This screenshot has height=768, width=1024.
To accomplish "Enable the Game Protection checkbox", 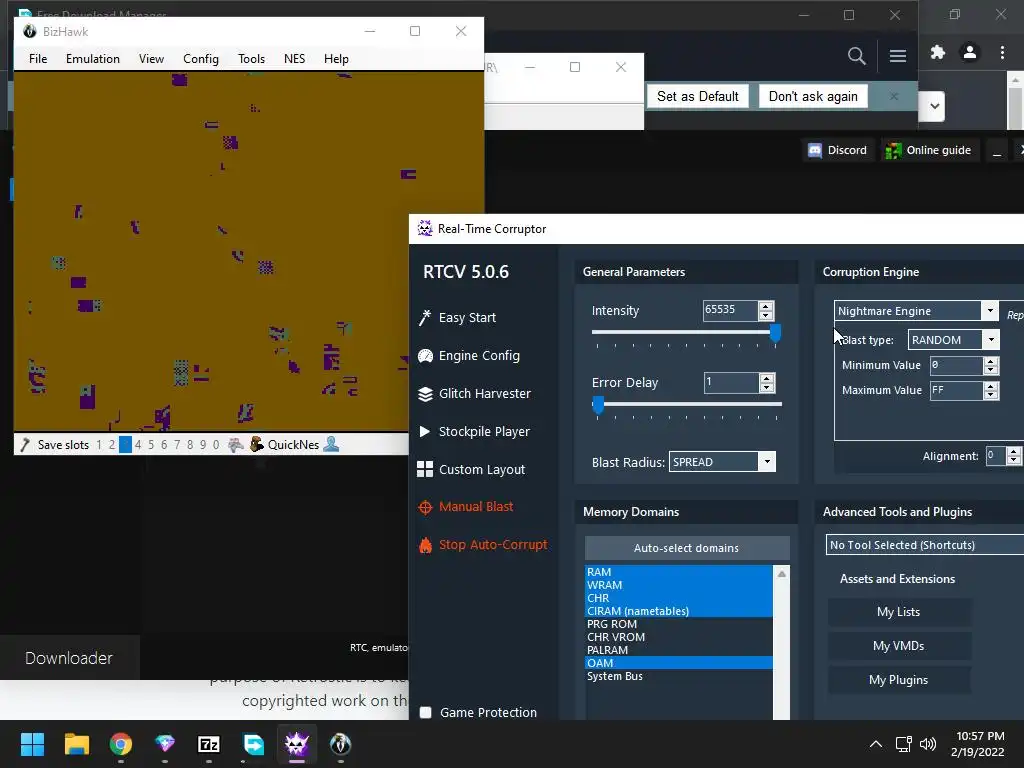I will [x=426, y=712].
